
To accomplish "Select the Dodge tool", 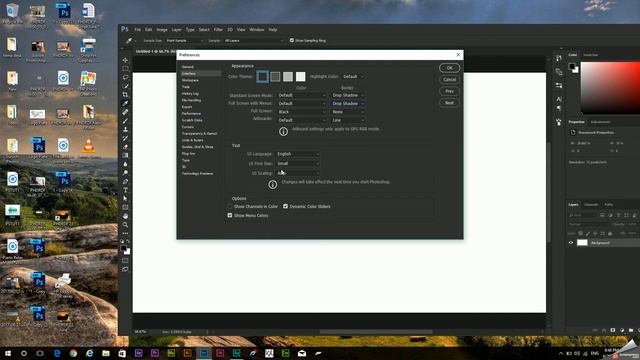I will (125, 173).
